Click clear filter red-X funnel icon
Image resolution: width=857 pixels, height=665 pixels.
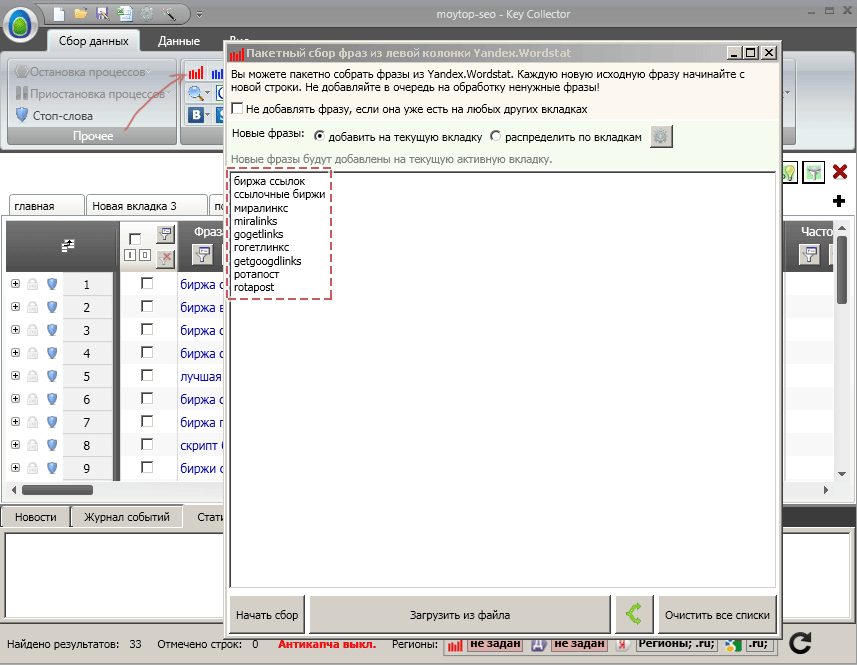coord(165,258)
